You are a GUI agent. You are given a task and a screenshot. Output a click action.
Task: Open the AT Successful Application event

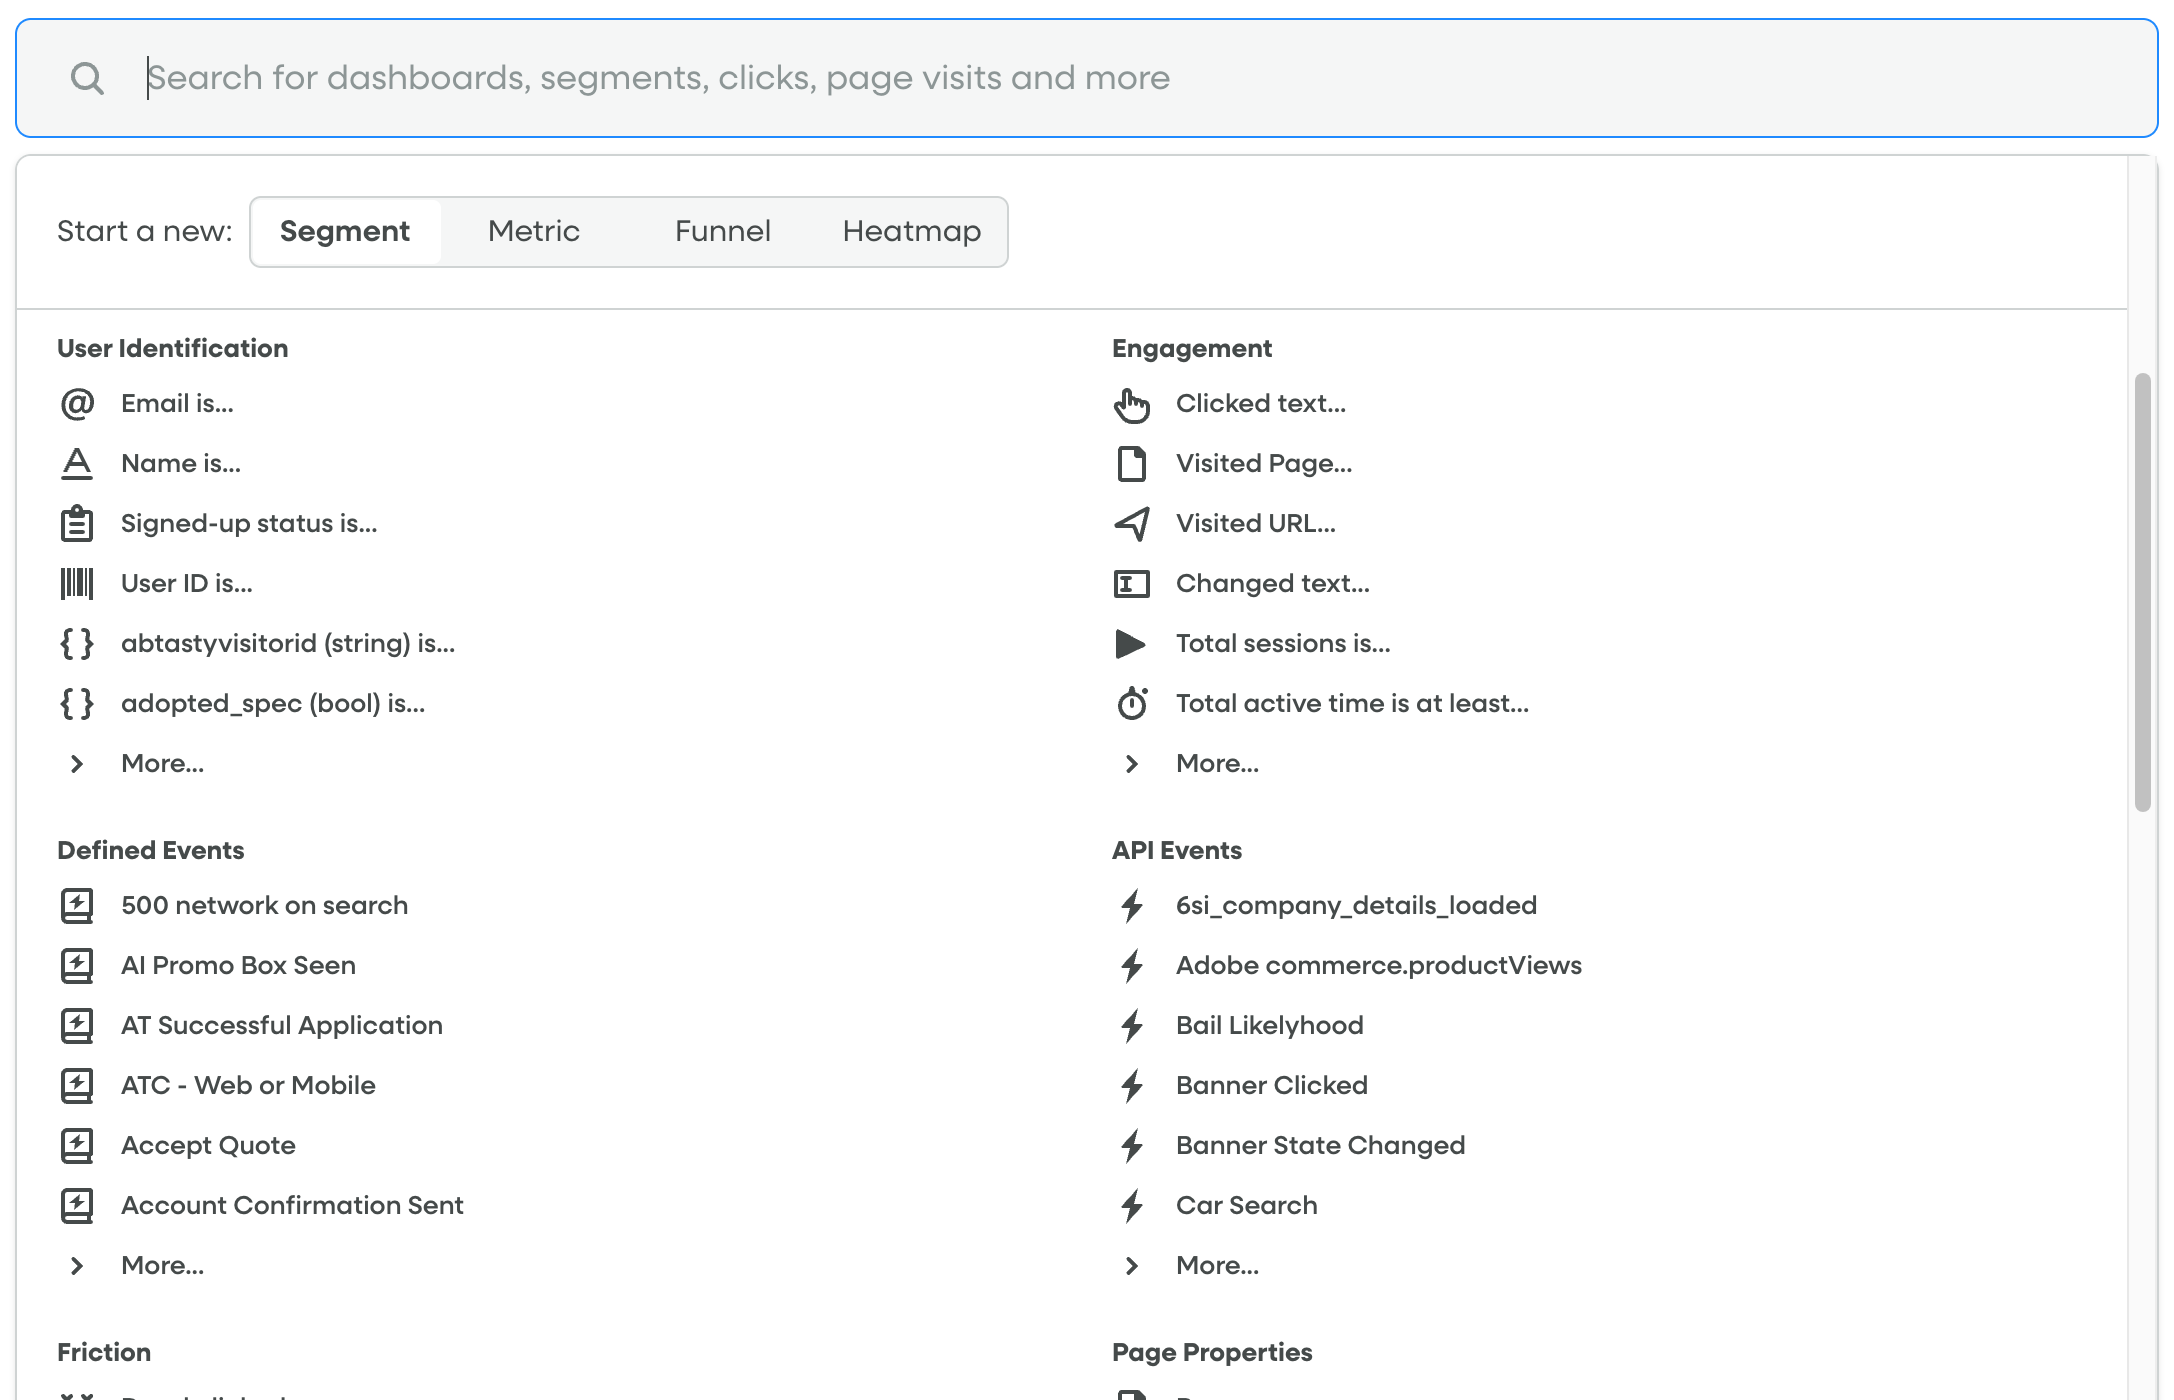click(282, 1026)
